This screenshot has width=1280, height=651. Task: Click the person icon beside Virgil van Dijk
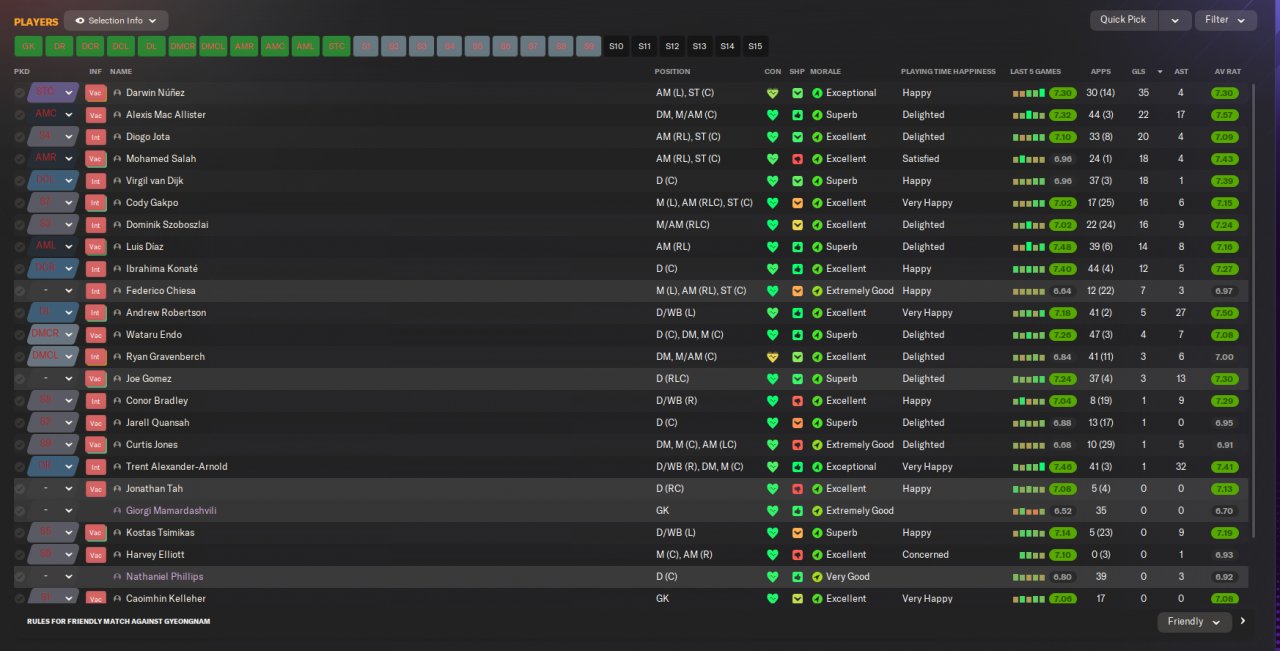pos(117,181)
